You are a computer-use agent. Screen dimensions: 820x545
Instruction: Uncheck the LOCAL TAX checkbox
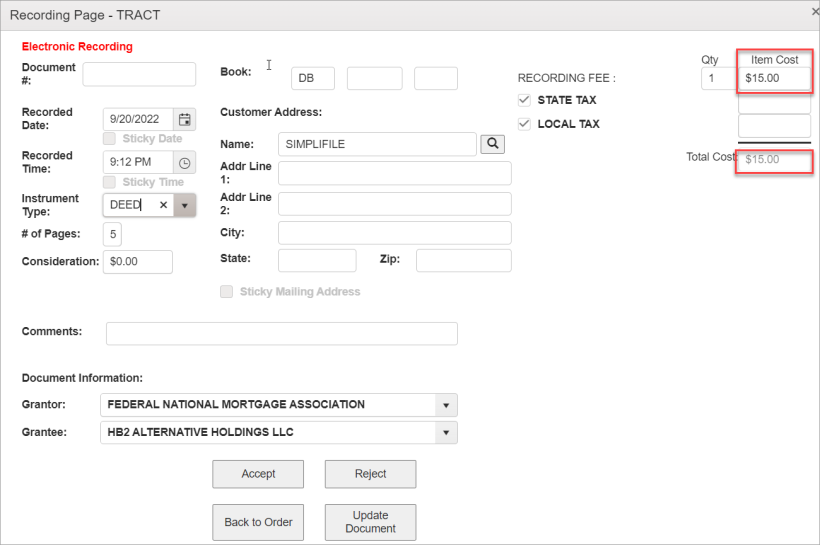point(524,124)
